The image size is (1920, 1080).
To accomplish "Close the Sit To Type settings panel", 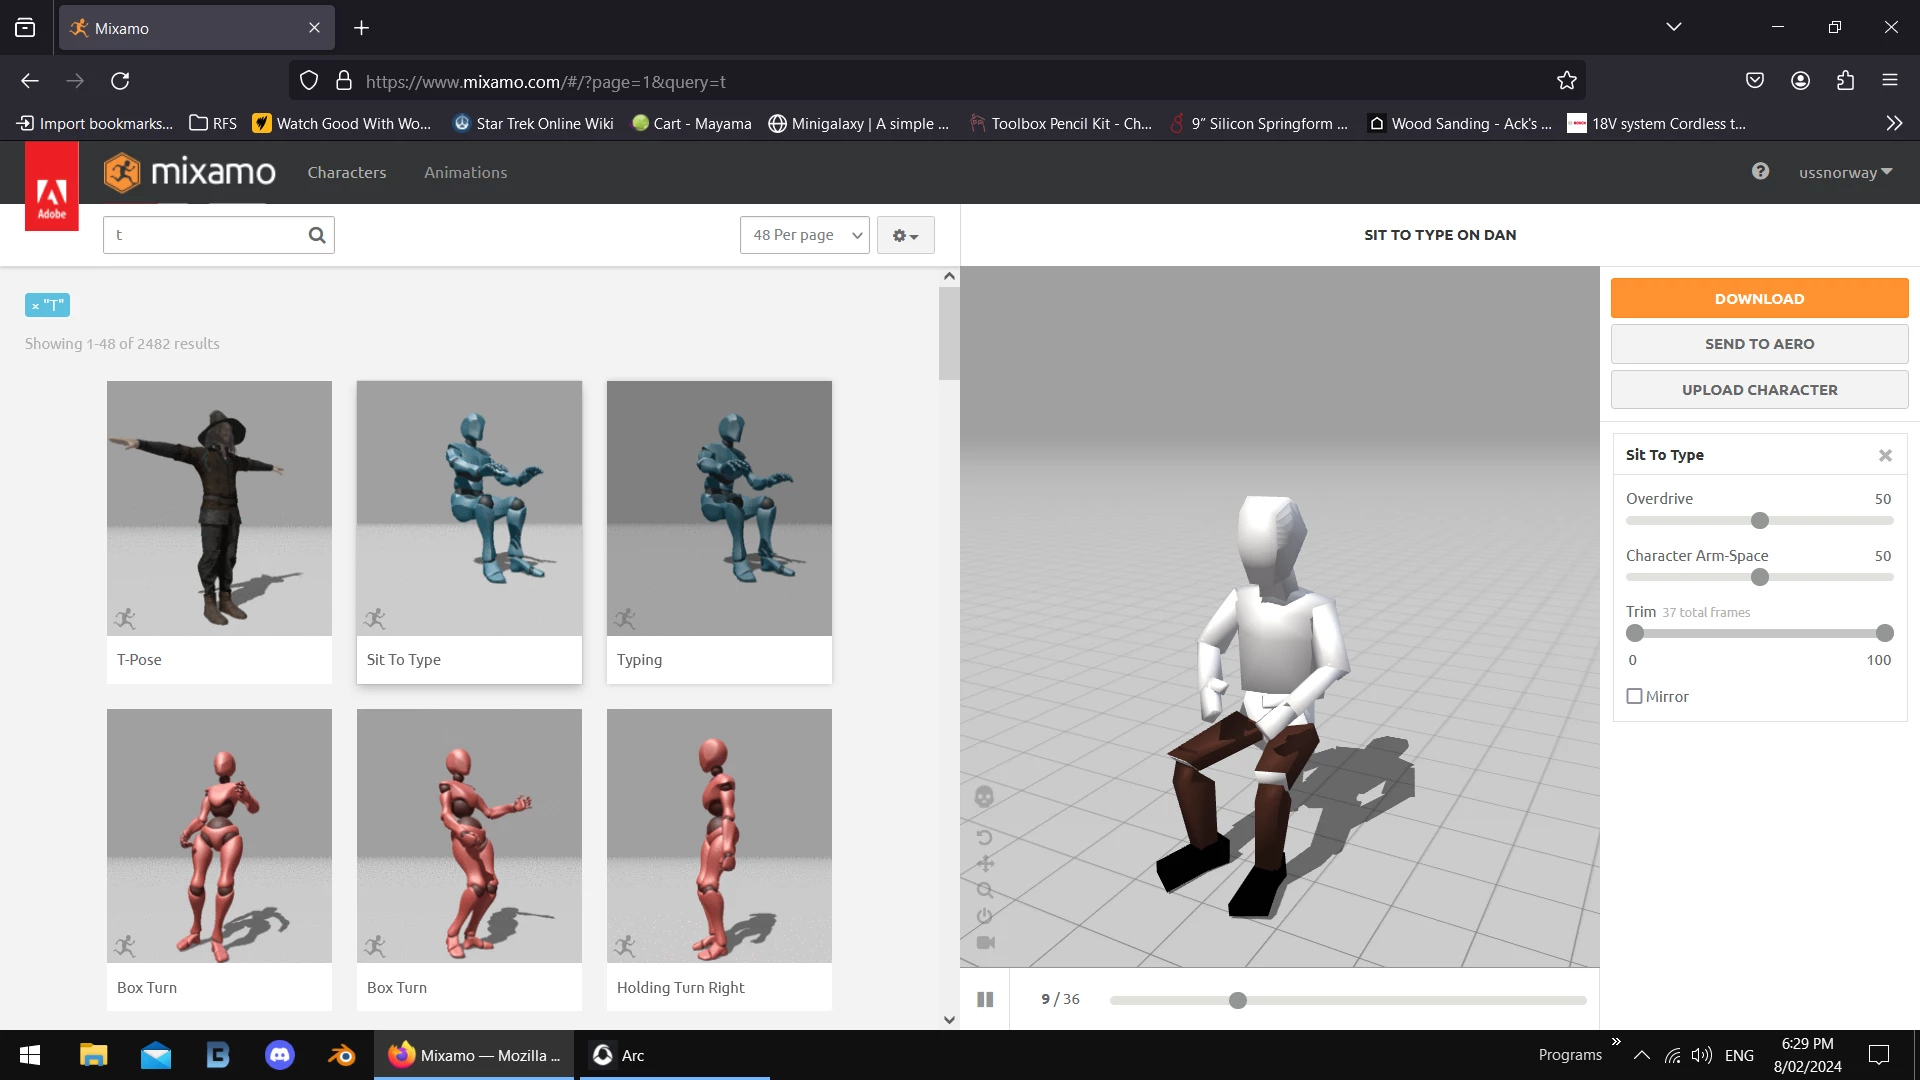I will coord(1885,455).
